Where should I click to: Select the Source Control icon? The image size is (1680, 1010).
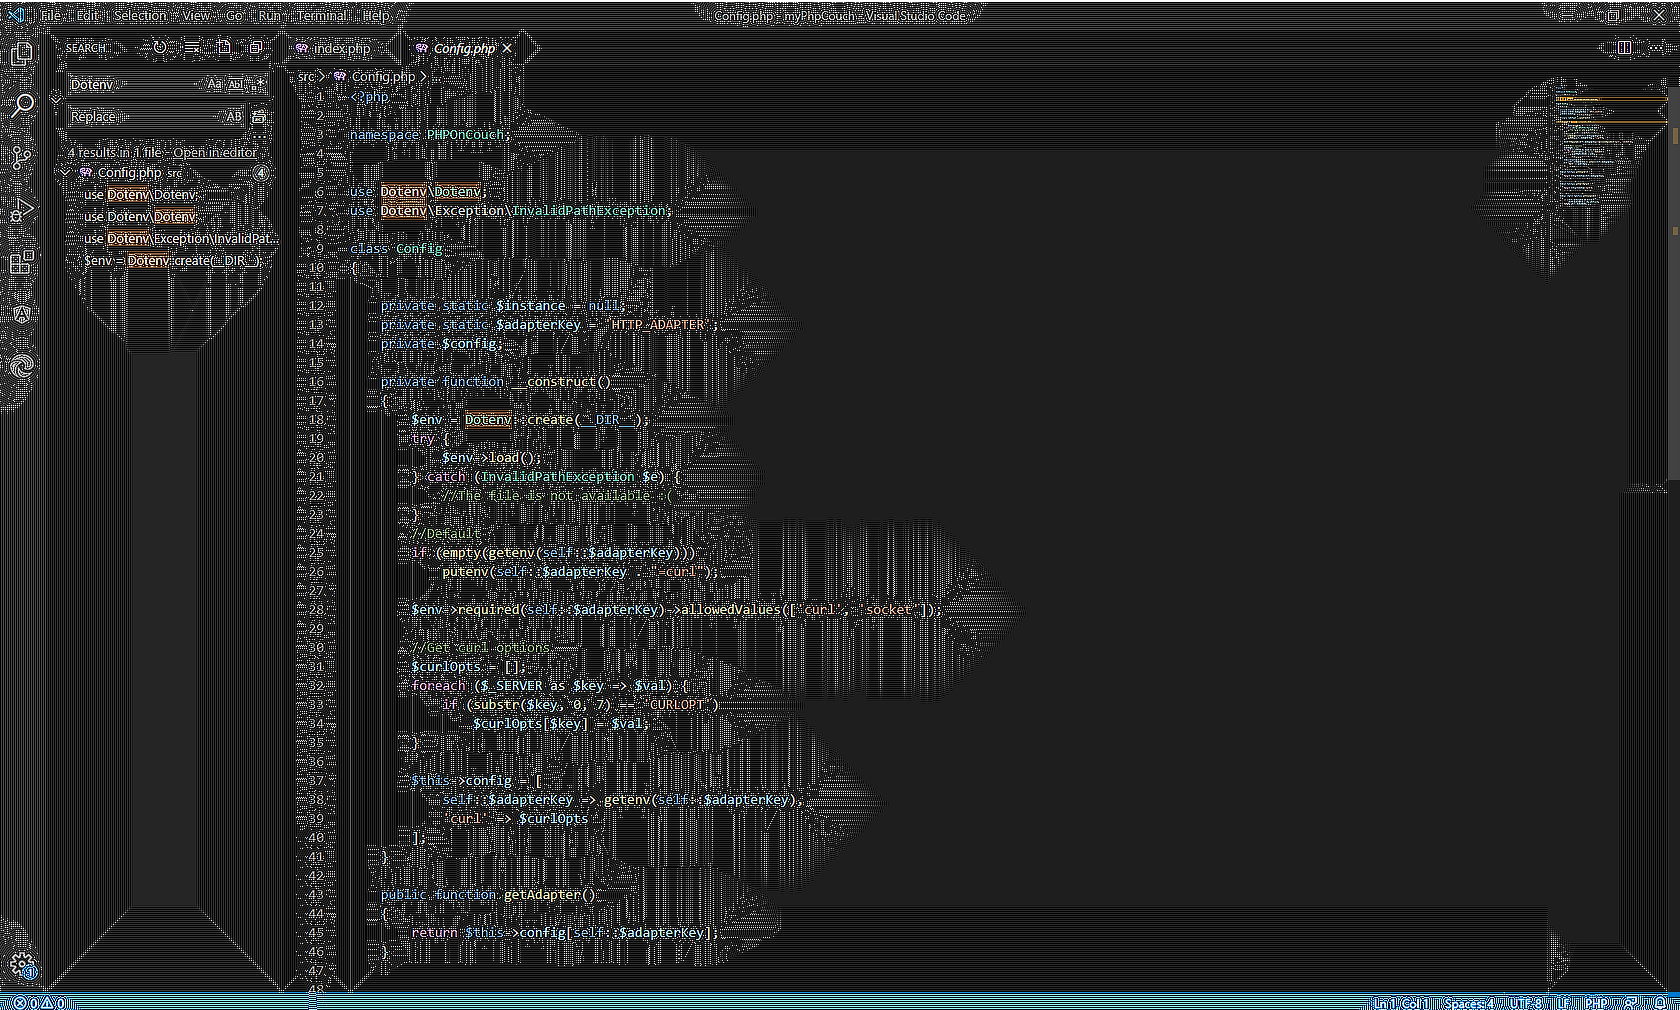pyautogui.click(x=21, y=156)
